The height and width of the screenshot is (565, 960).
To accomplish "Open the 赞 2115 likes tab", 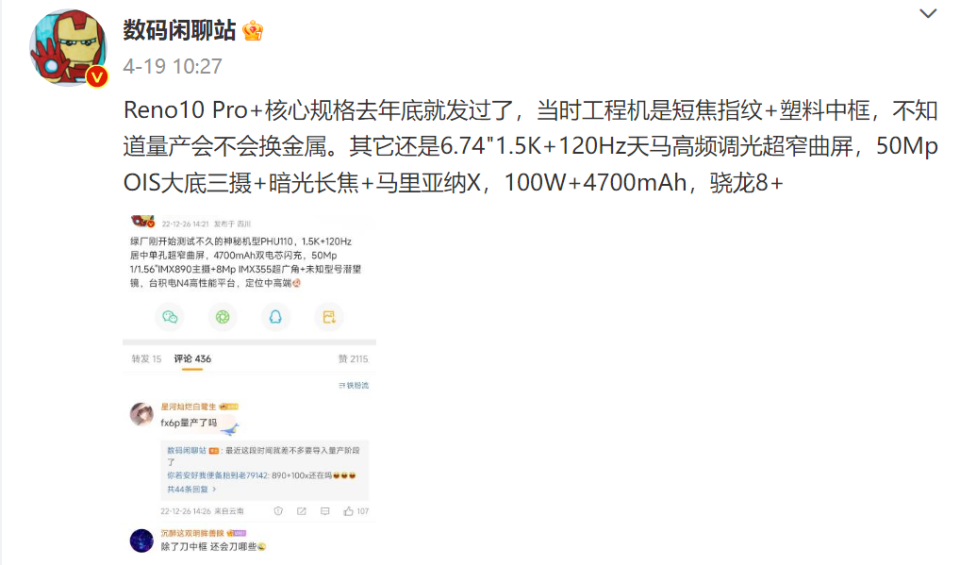I will pos(353,359).
